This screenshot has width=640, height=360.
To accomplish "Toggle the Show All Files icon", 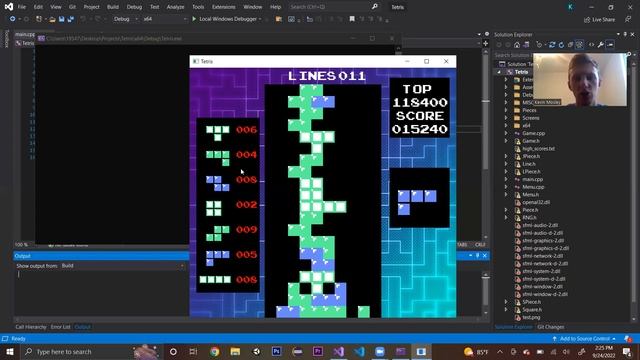I will tap(579, 45).
